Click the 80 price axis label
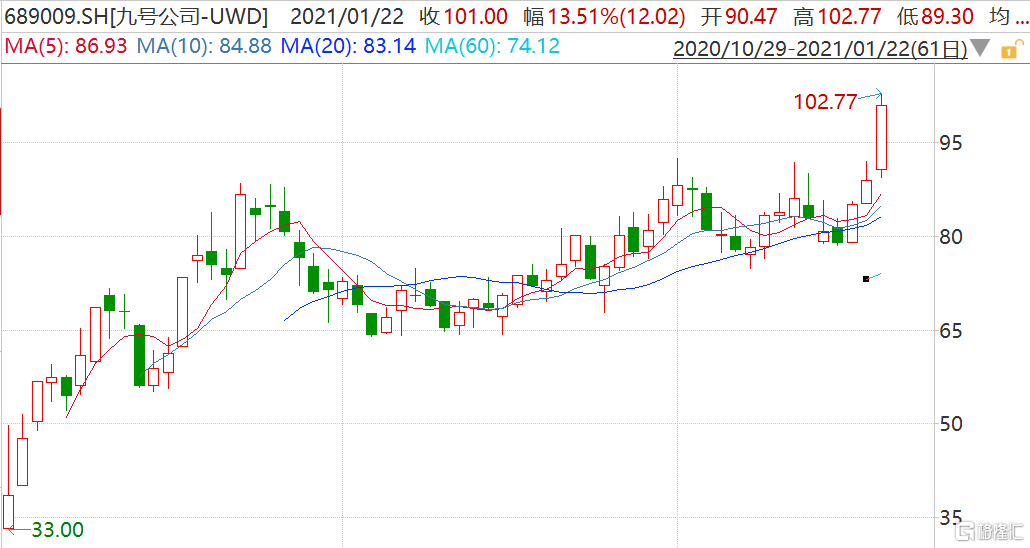Viewport: 1030px width, 548px height. (x=951, y=237)
